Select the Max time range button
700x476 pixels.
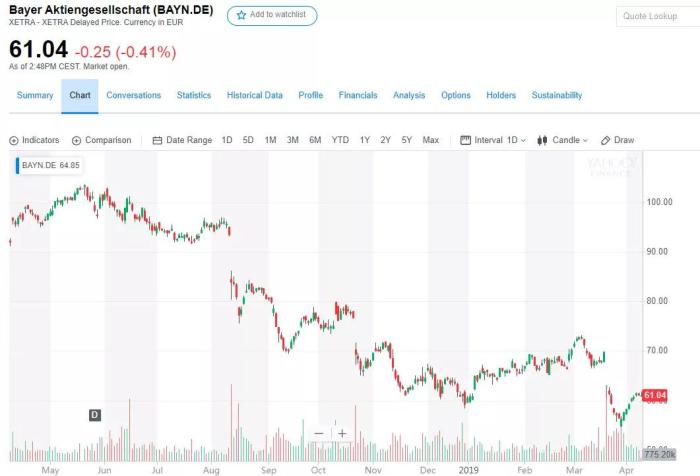[431, 140]
